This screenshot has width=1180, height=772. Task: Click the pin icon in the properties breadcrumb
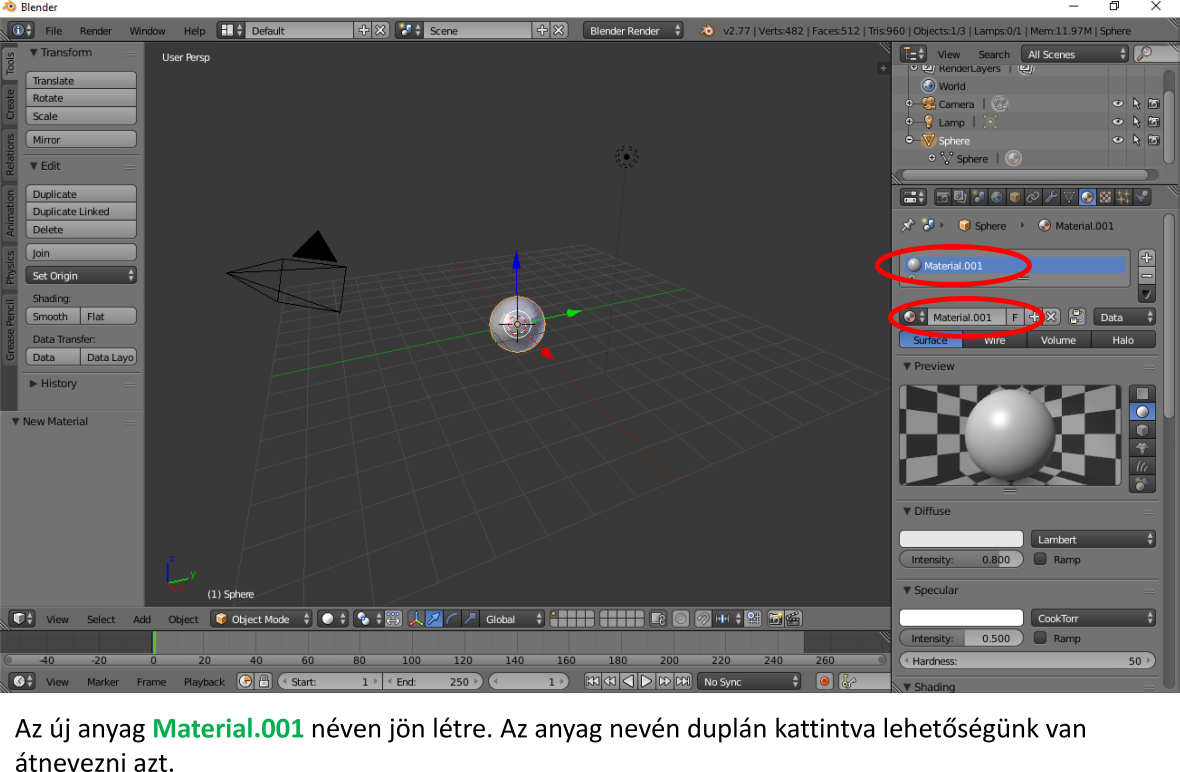[908, 225]
